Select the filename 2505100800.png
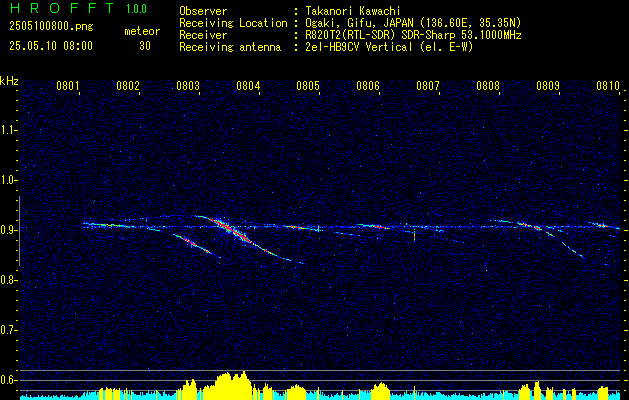 [51, 27]
